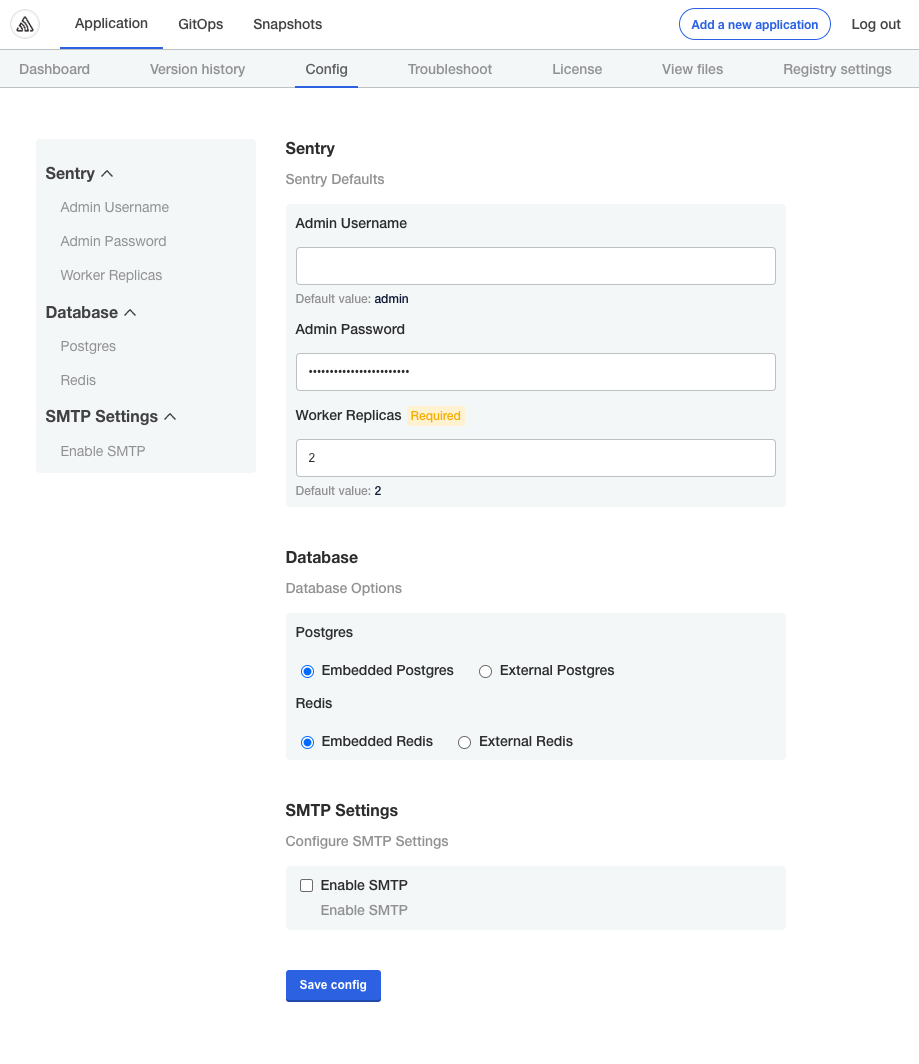Collapse the SMTP Settings section chevron
This screenshot has height=1064, width=919.
[x=171, y=416]
